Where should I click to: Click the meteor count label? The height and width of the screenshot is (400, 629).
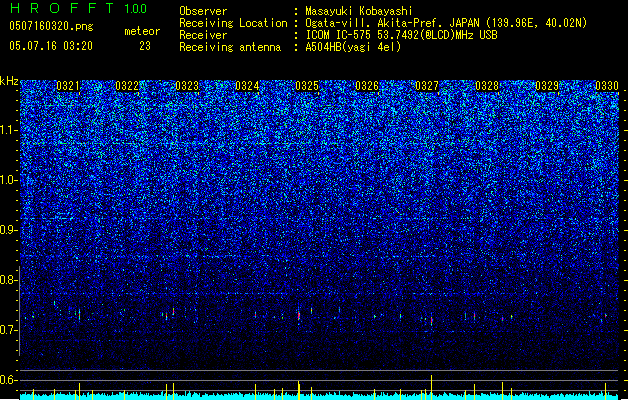click(x=142, y=31)
